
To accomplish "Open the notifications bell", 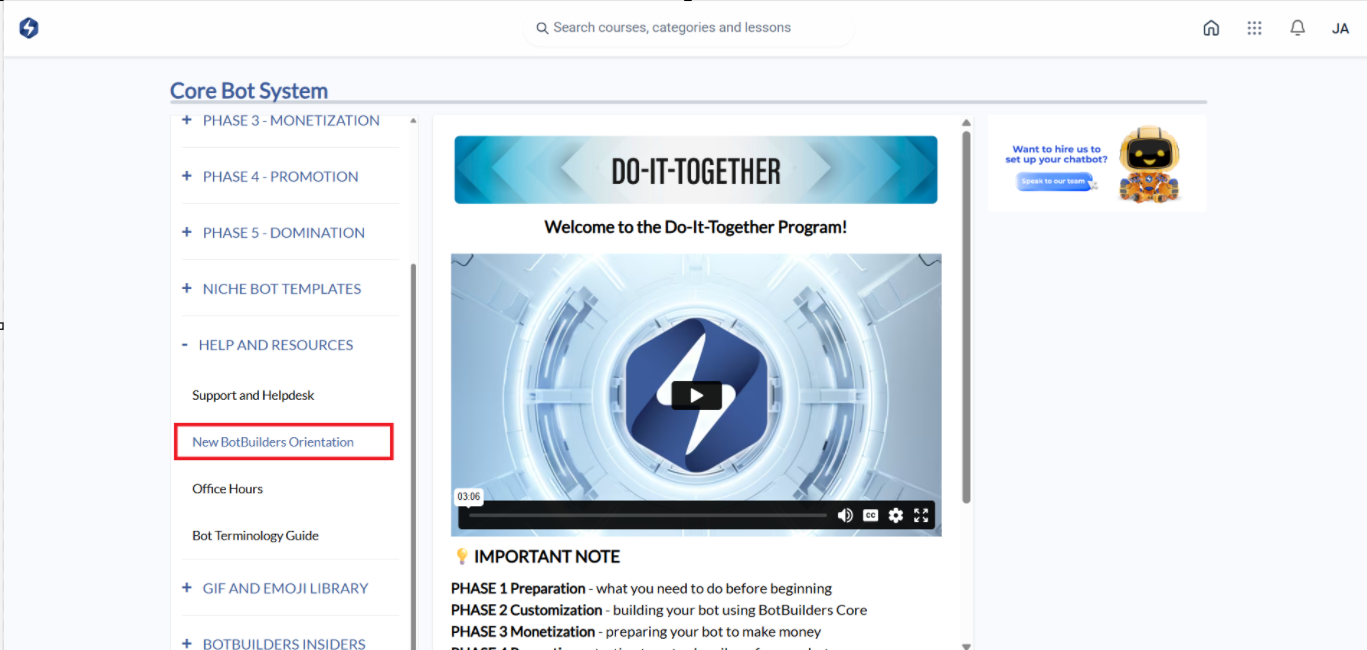I will [1297, 28].
